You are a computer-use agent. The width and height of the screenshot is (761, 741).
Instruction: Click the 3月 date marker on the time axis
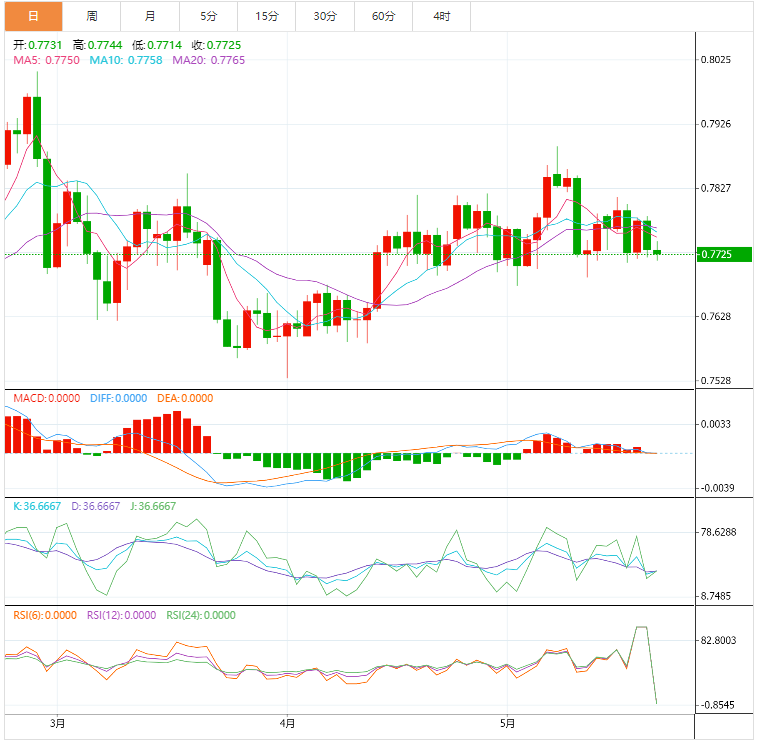pos(57,722)
